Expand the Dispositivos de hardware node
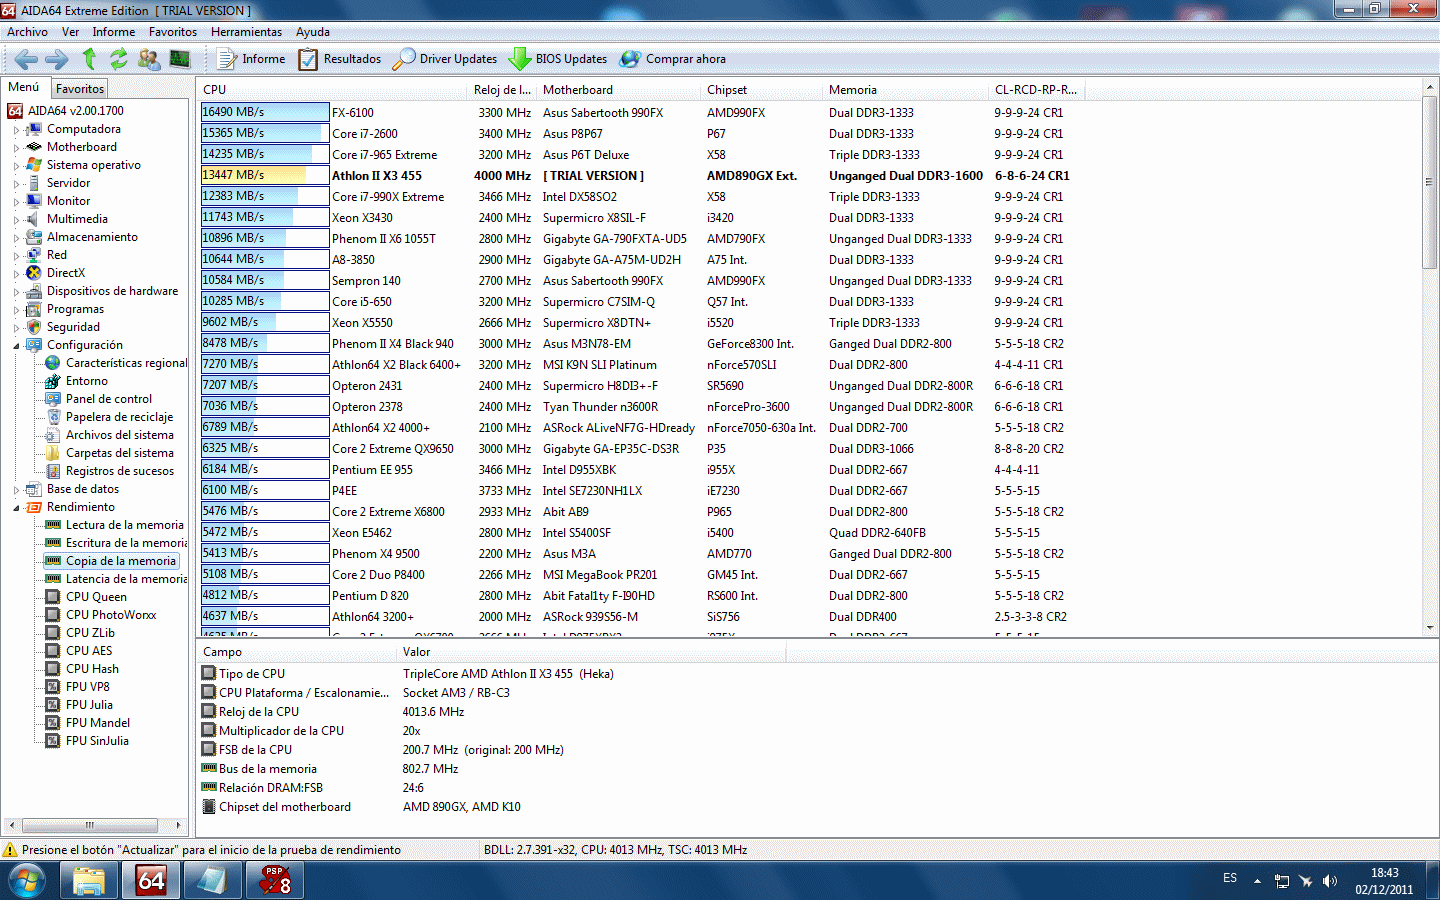The height and width of the screenshot is (900, 1440). click(x=16, y=292)
